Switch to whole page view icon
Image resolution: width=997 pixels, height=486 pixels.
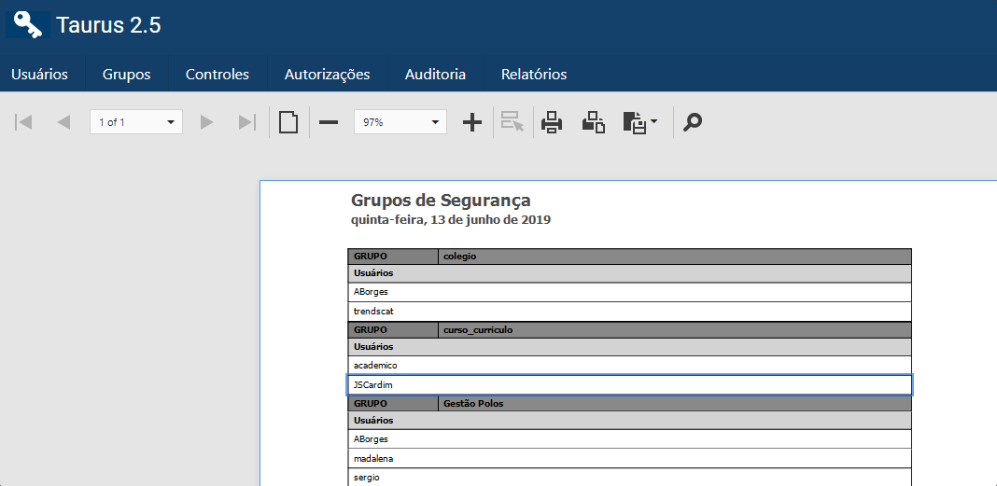pos(288,122)
